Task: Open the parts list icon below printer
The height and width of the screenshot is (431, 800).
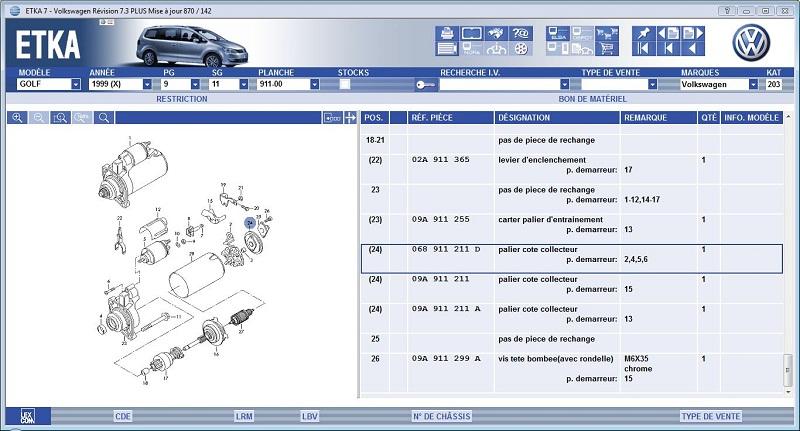Action: tap(447, 48)
